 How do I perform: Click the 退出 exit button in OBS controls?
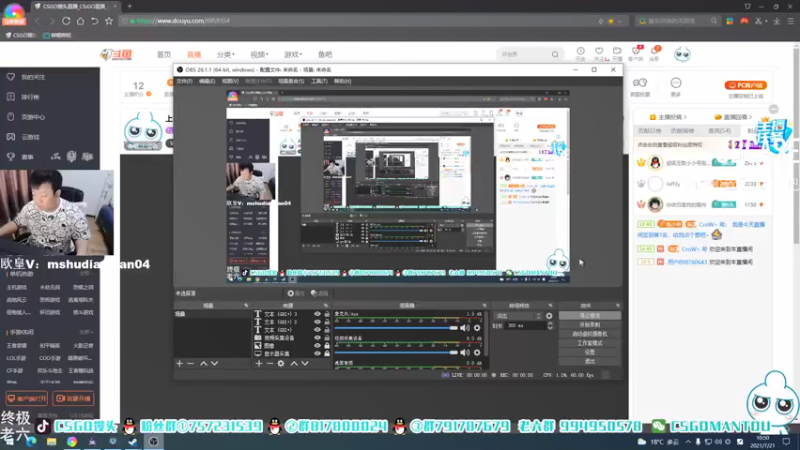[x=590, y=361]
